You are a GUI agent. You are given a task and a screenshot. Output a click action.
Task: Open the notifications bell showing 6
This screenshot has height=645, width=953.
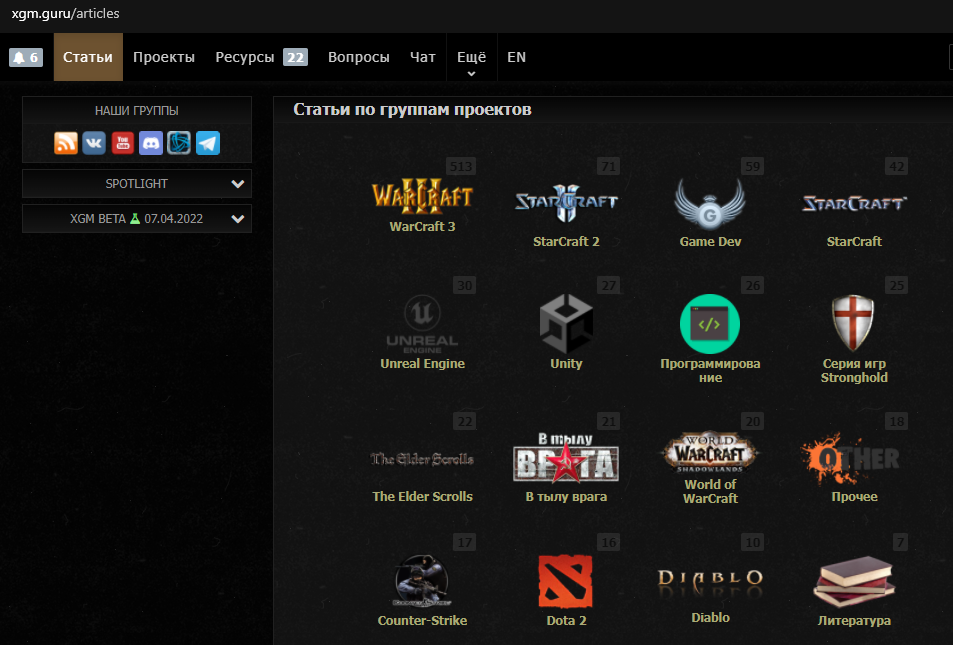(x=26, y=57)
